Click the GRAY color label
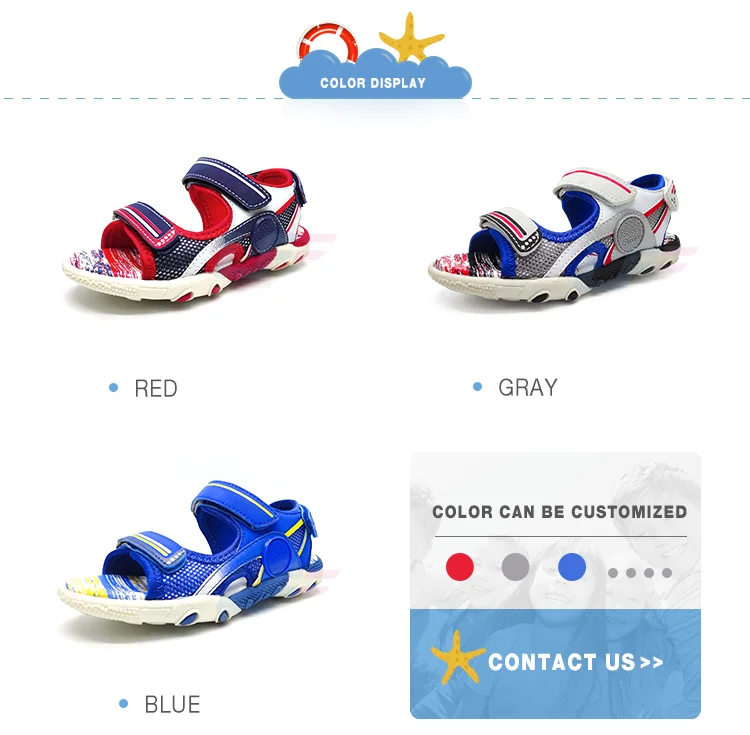Screen dimensions: 750x735 pyautogui.click(x=528, y=387)
